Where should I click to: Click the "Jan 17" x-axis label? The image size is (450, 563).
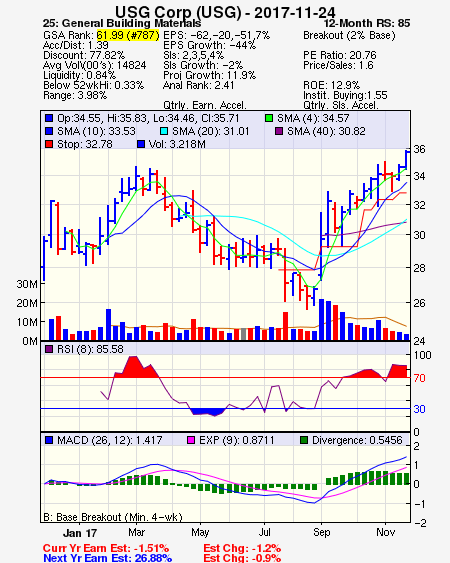[x=80, y=533]
